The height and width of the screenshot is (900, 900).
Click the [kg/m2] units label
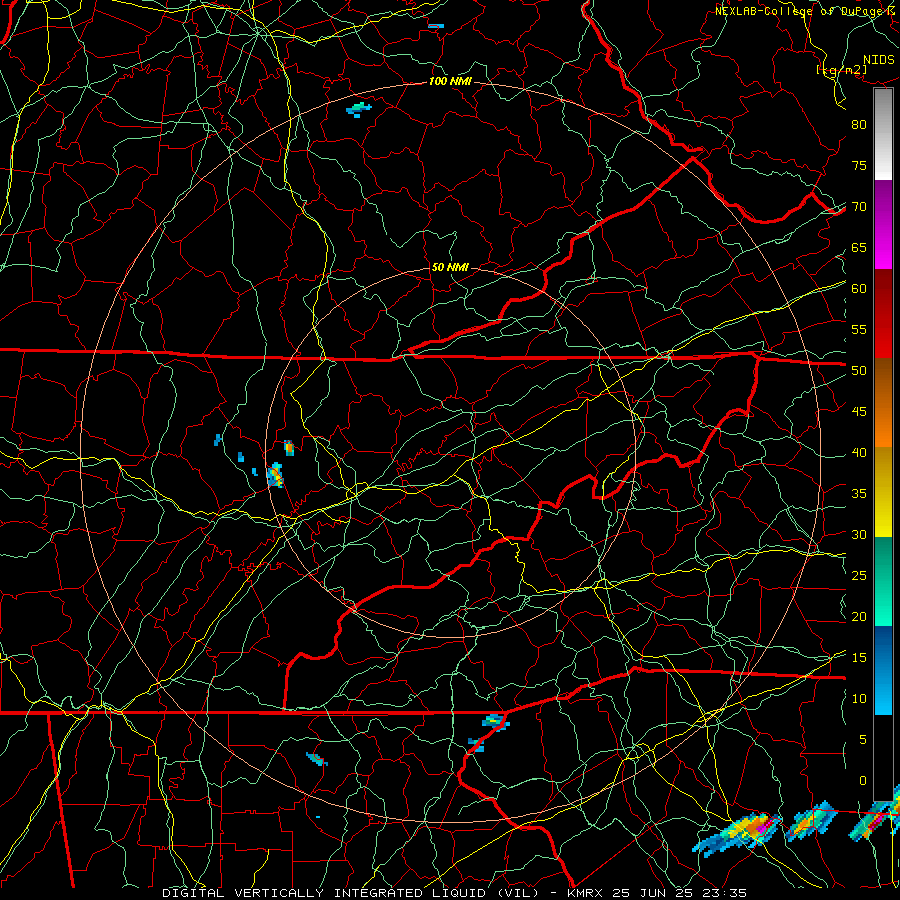click(841, 70)
